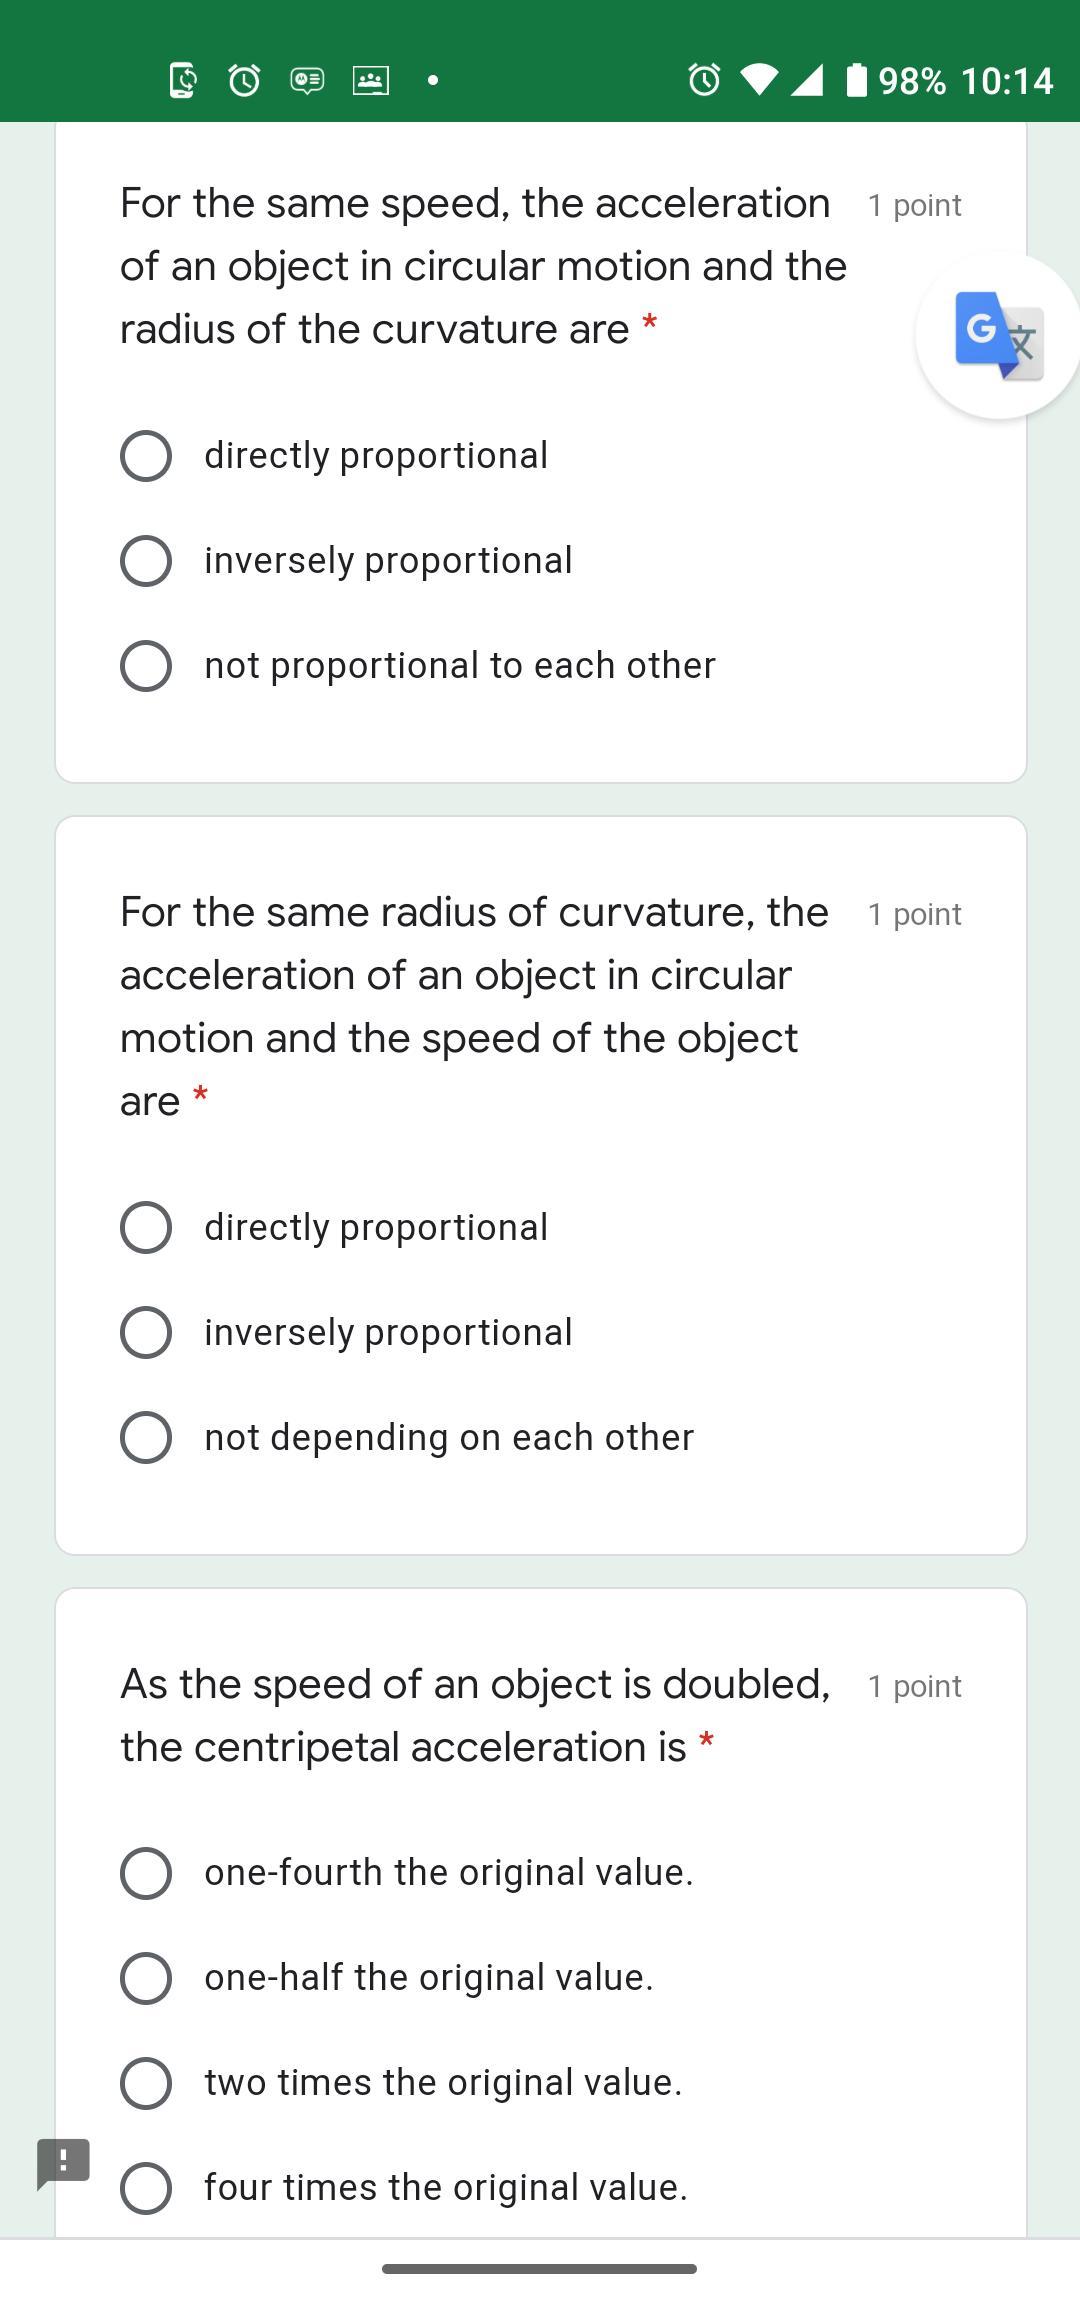Select 'directly proportional' for speed of object question
Screen dimensions: 1080x2300
[x=146, y=1228]
